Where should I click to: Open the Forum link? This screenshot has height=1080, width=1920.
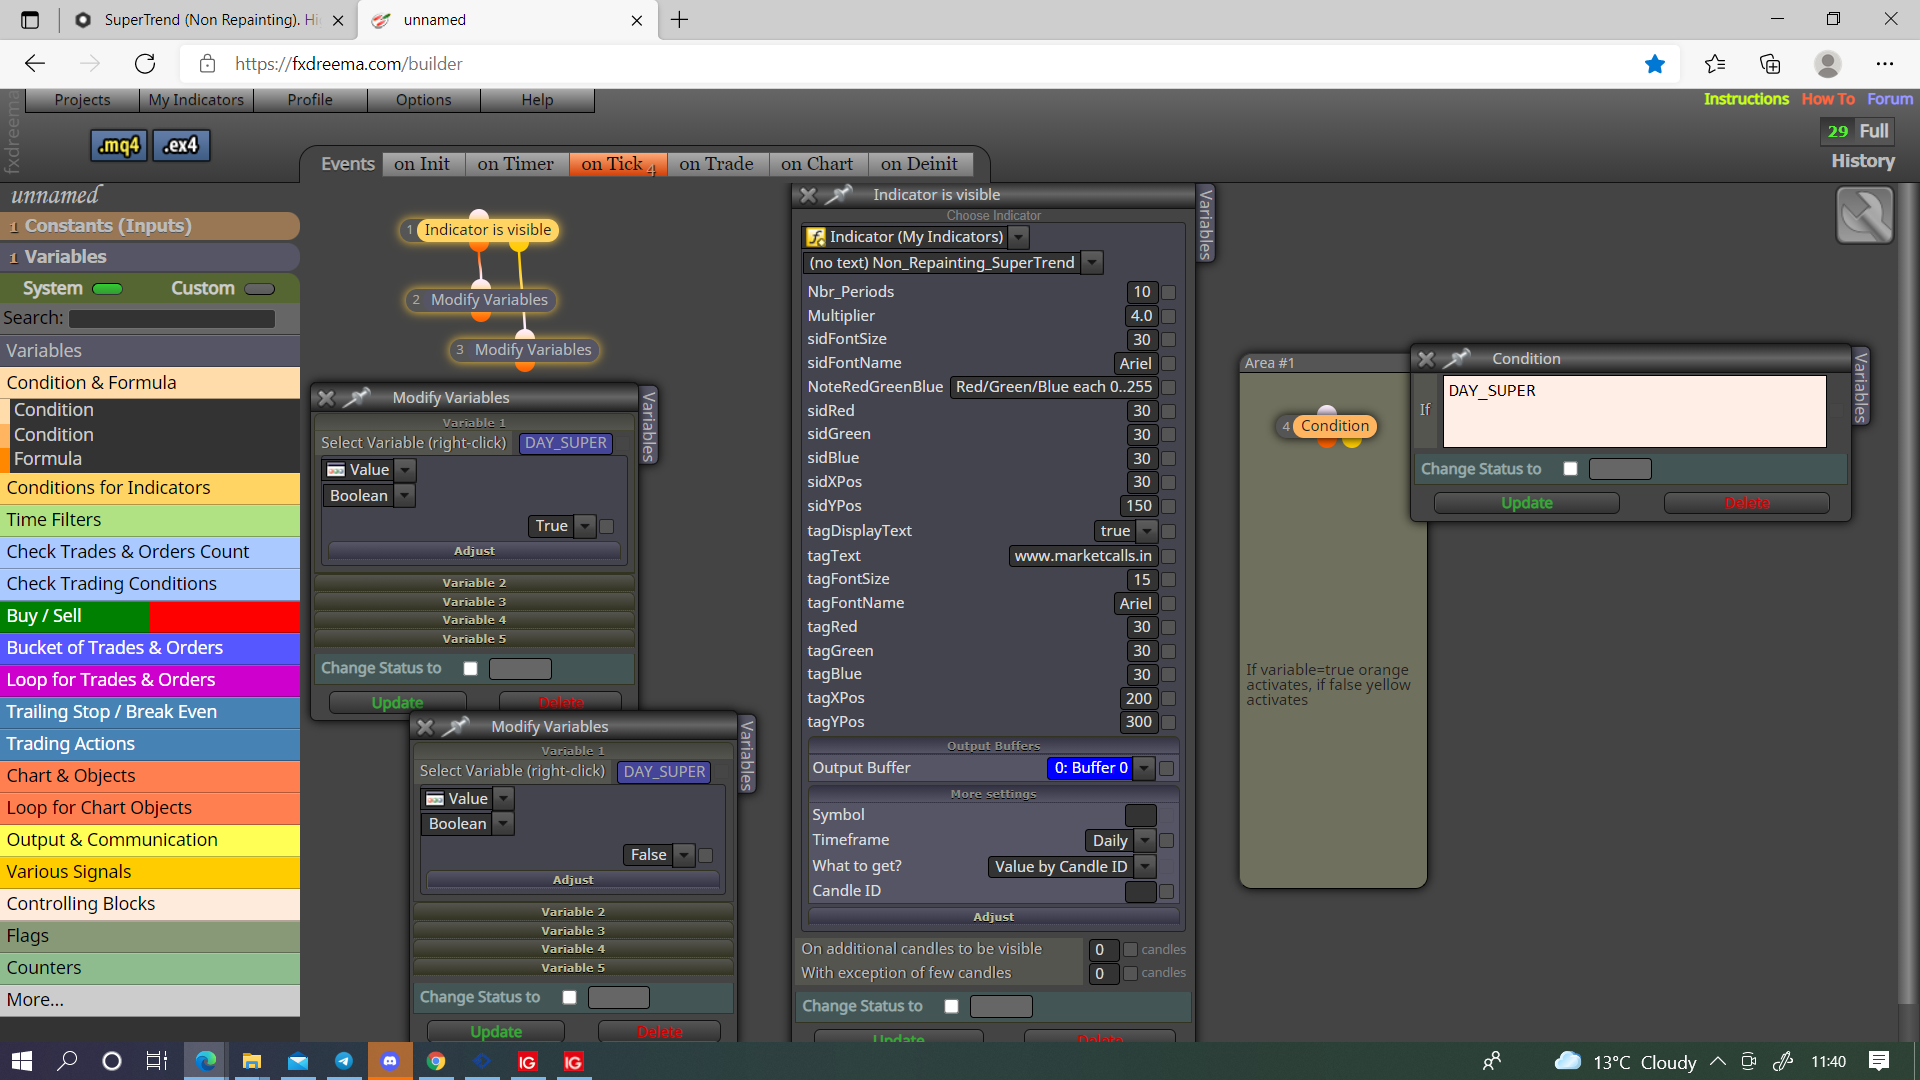[1890, 99]
